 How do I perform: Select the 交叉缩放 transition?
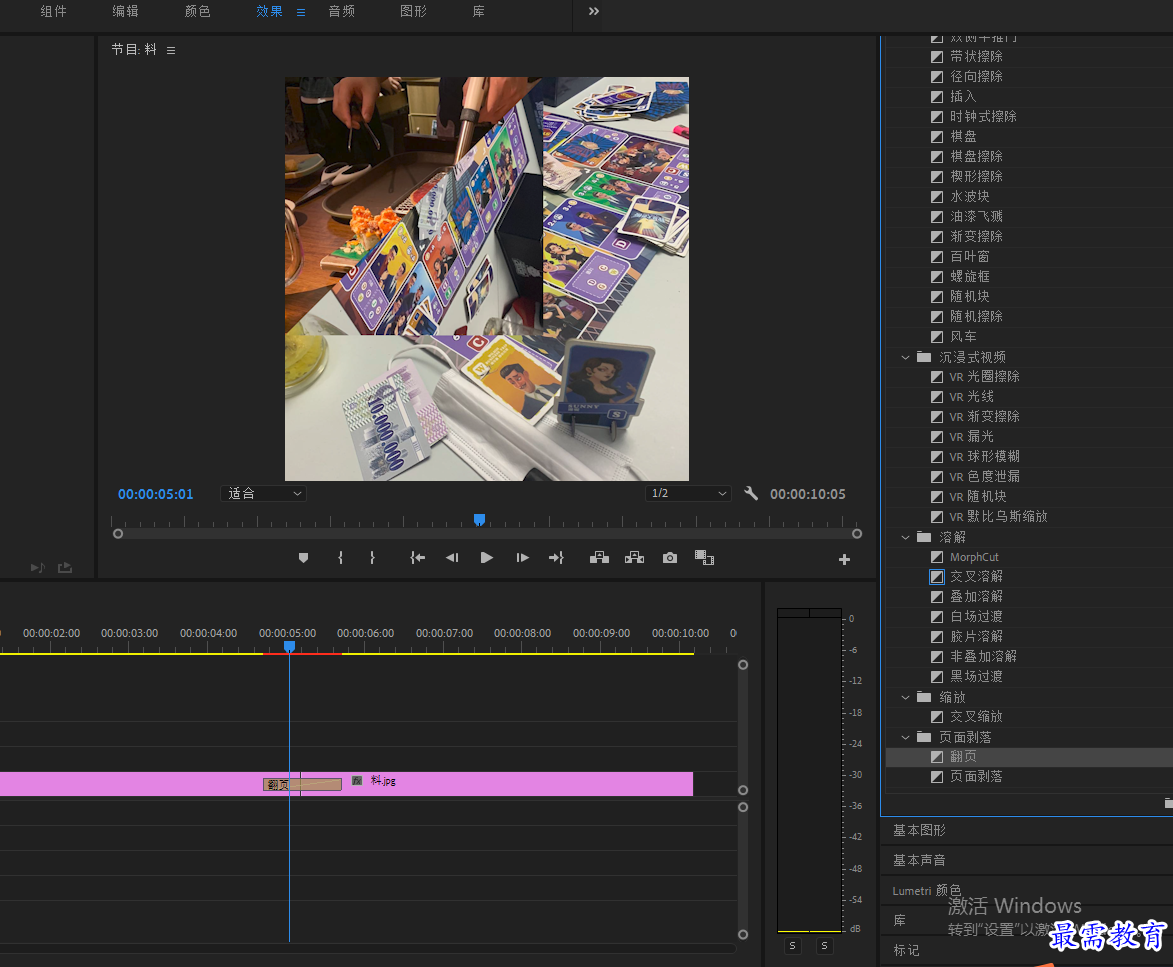(976, 716)
